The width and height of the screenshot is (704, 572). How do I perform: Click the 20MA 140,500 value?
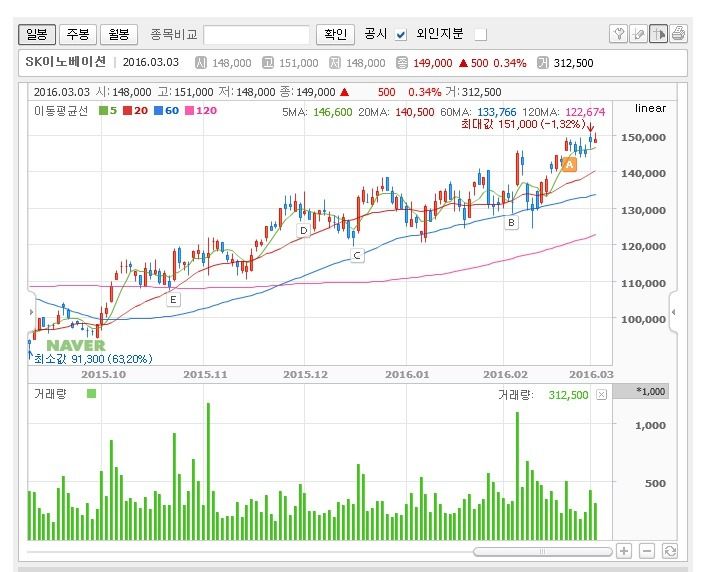414,112
